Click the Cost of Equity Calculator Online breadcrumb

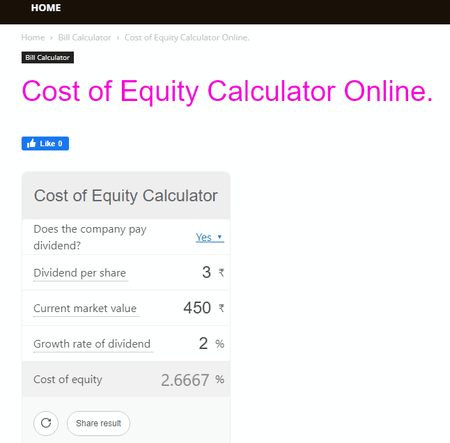pyautogui.click(x=187, y=38)
